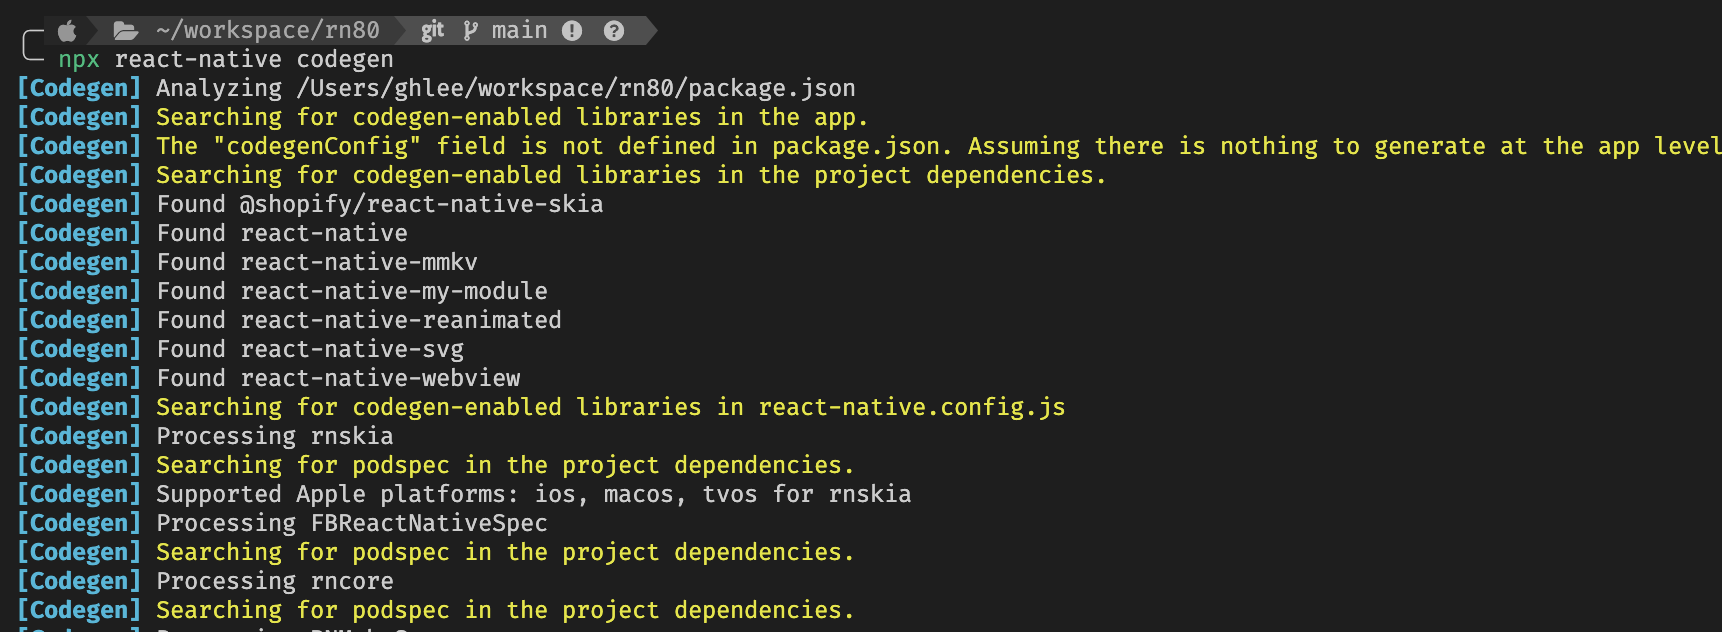1722x632 pixels.
Task: Click the 'Processing rnskia' line
Action: click(x=275, y=437)
